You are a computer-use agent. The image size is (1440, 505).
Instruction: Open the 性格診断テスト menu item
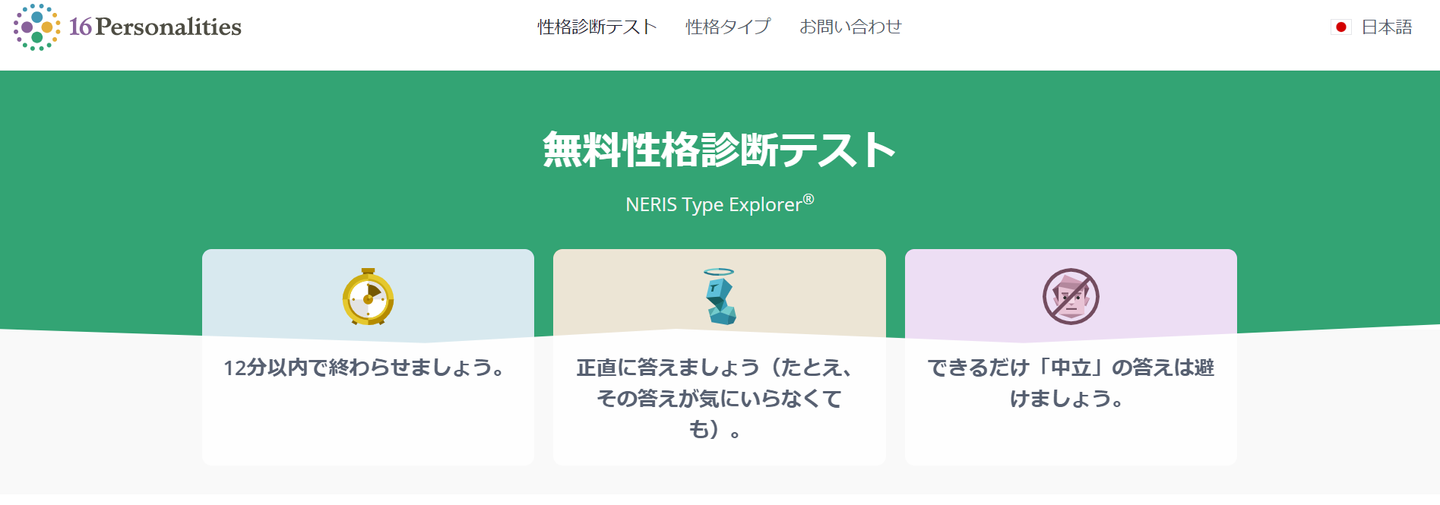click(x=597, y=27)
